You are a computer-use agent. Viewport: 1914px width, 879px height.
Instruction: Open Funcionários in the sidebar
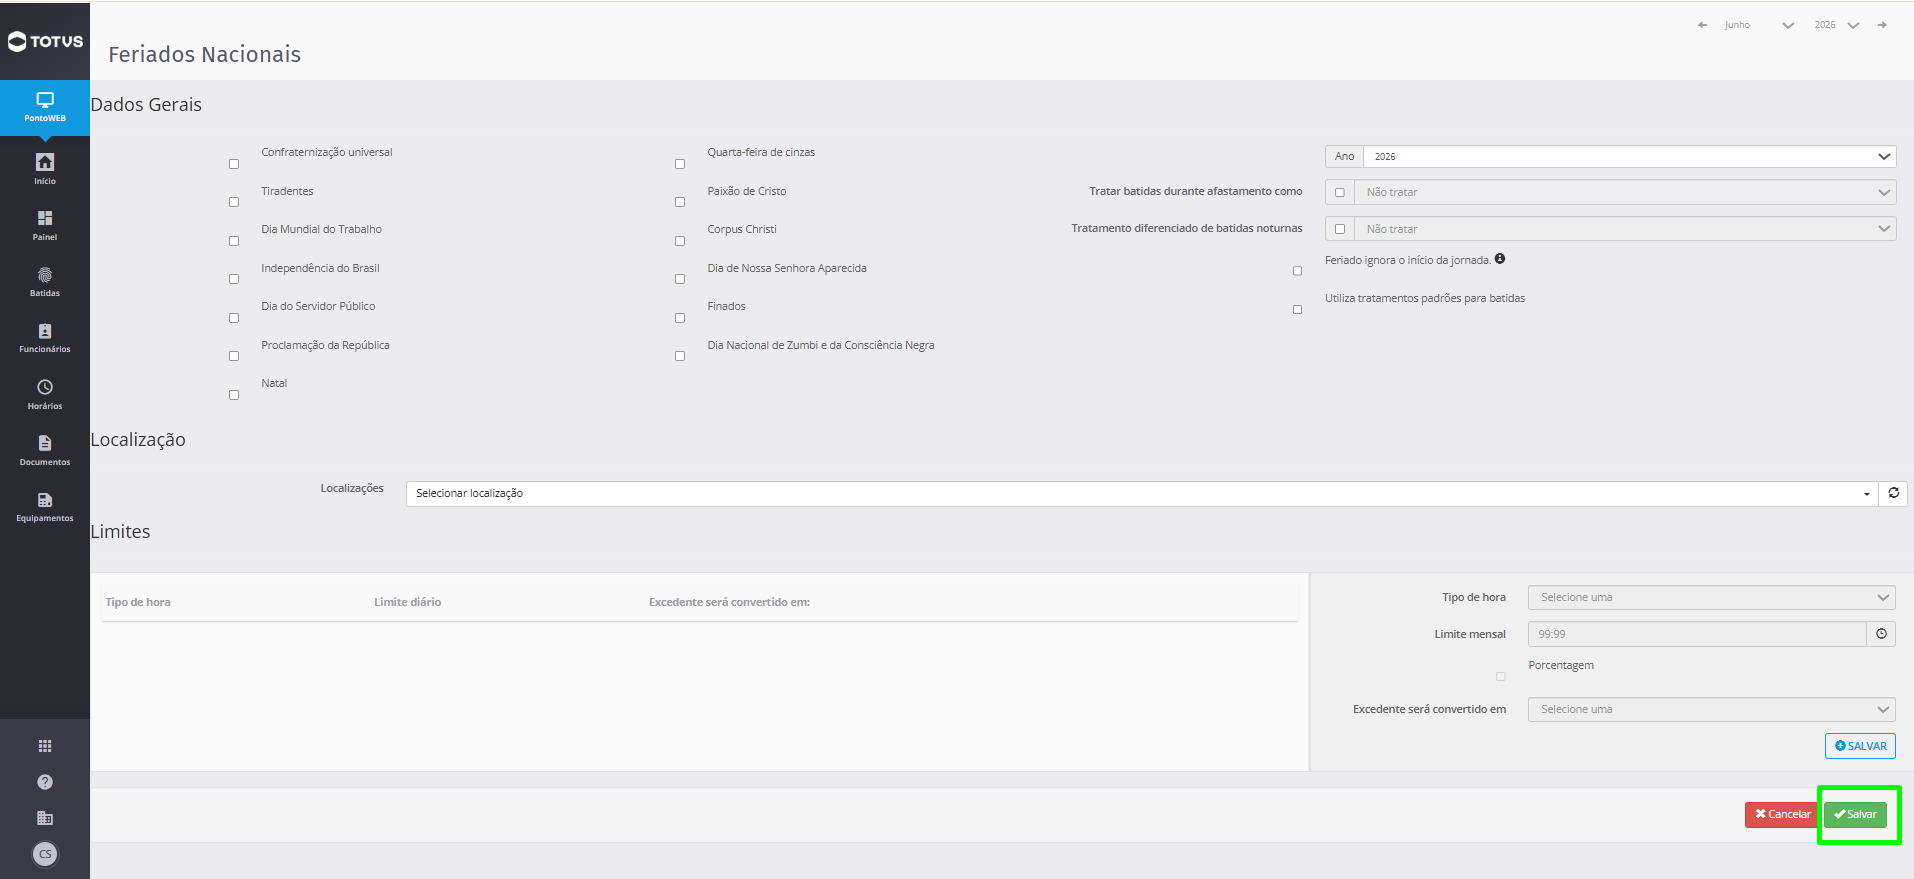(45, 337)
